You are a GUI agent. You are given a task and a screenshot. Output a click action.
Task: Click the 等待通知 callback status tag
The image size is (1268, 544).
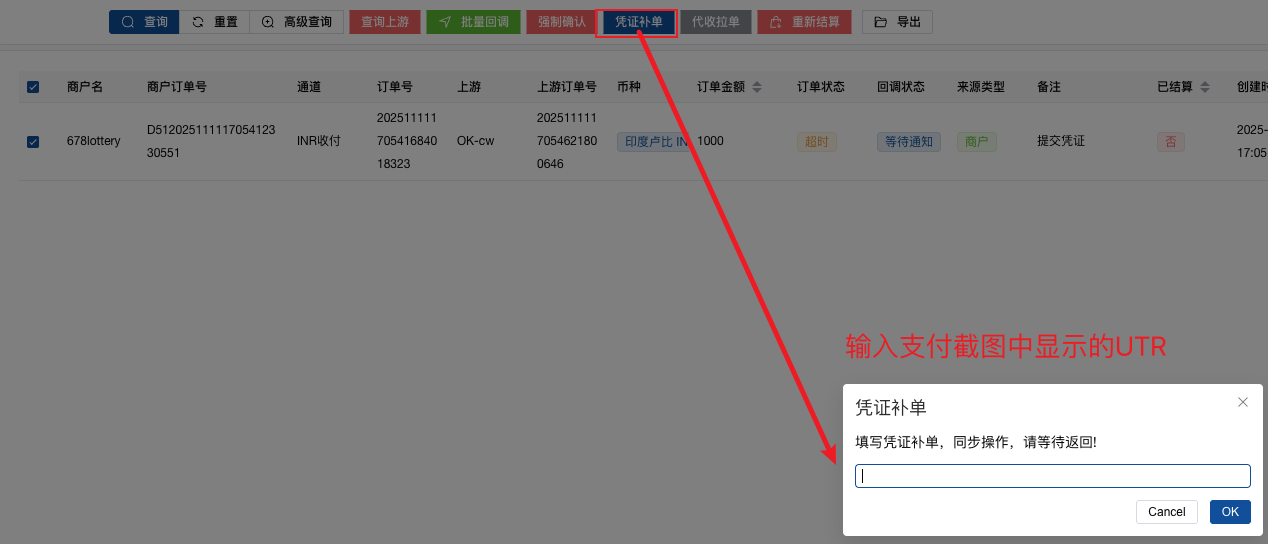tap(908, 142)
